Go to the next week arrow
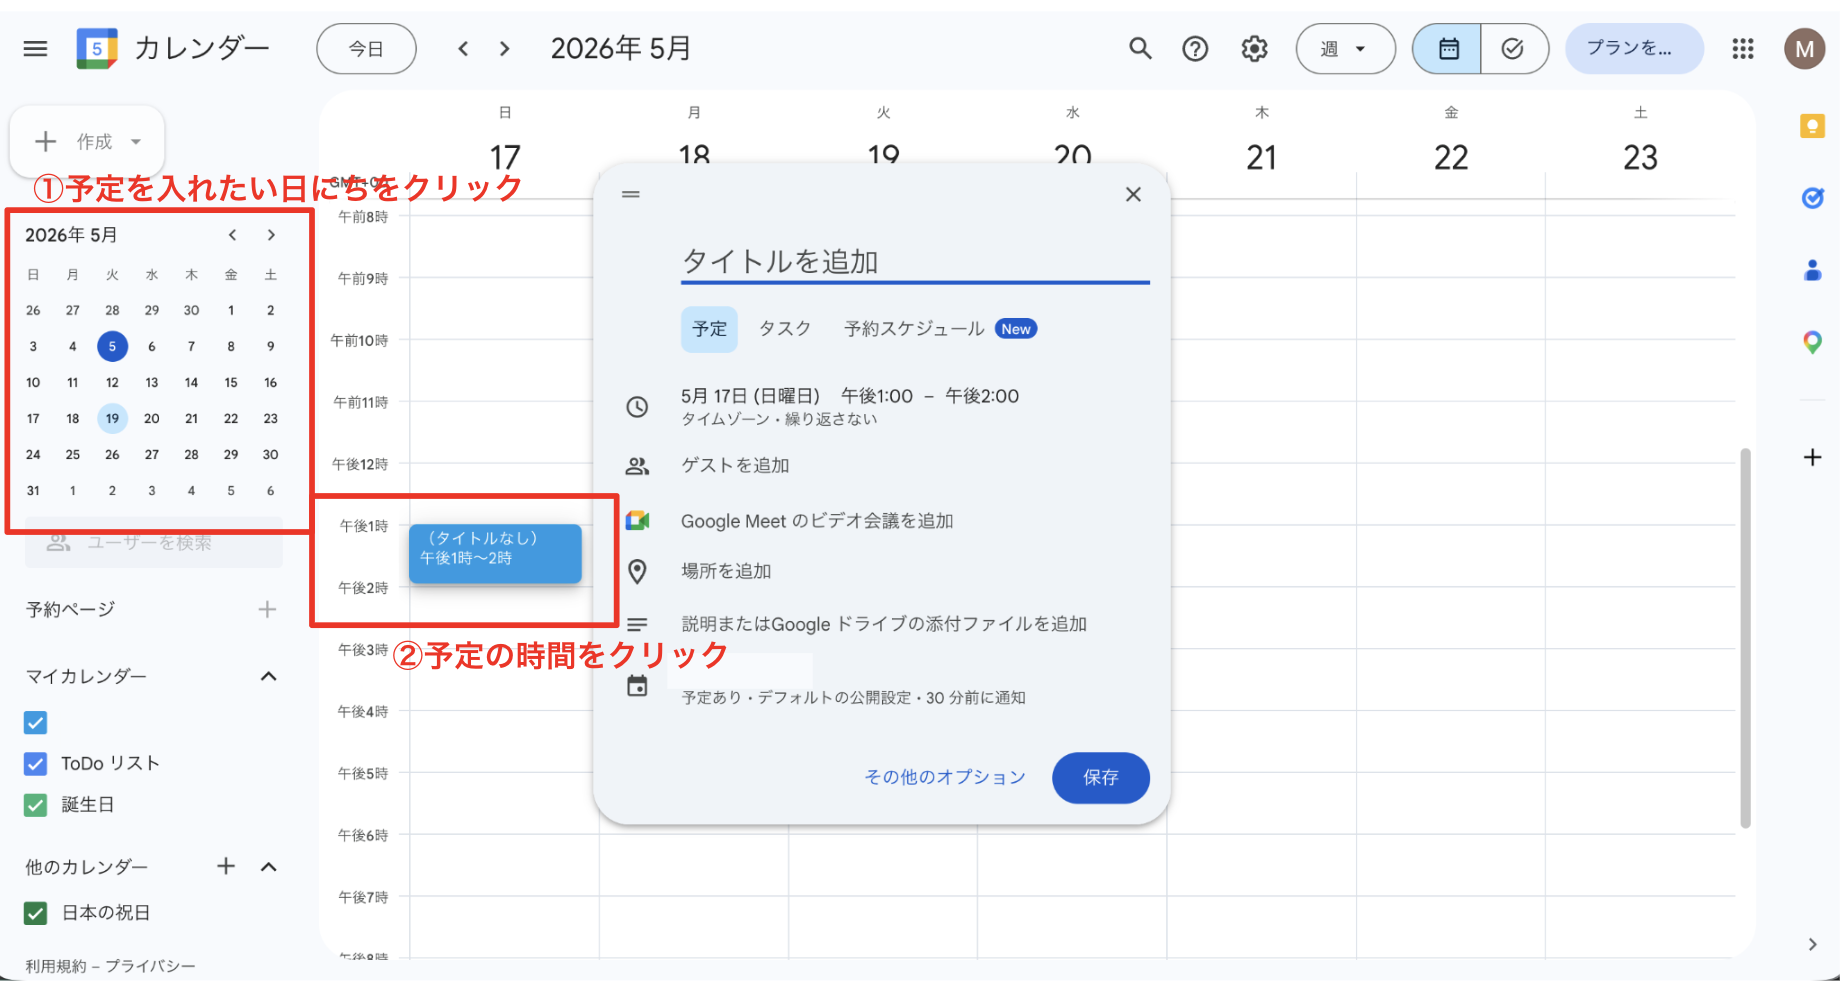 pyautogui.click(x=505, y=48)
